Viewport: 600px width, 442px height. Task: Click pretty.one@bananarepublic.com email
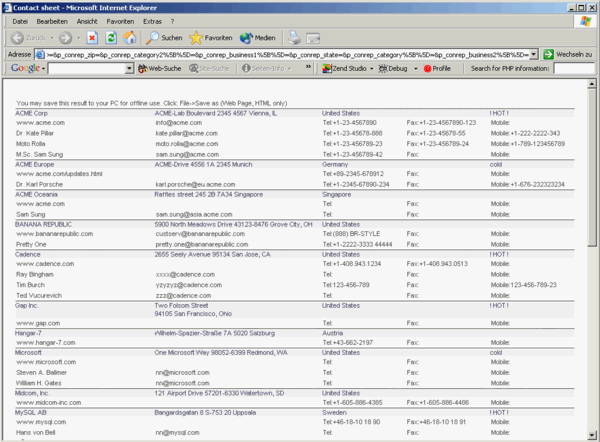click(x=202, y=244)
